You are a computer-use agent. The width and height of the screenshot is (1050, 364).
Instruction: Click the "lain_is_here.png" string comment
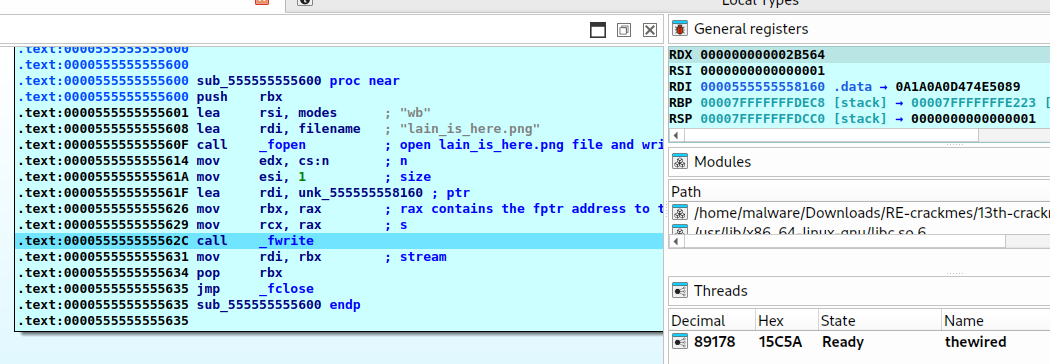469,129
